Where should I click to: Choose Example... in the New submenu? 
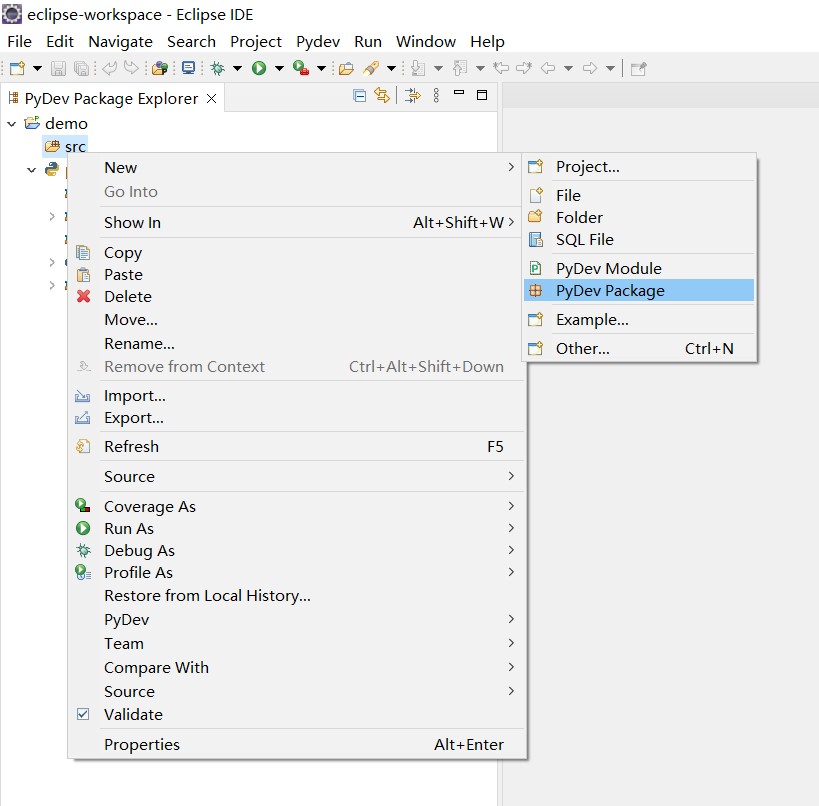click(x=639, y=320)
